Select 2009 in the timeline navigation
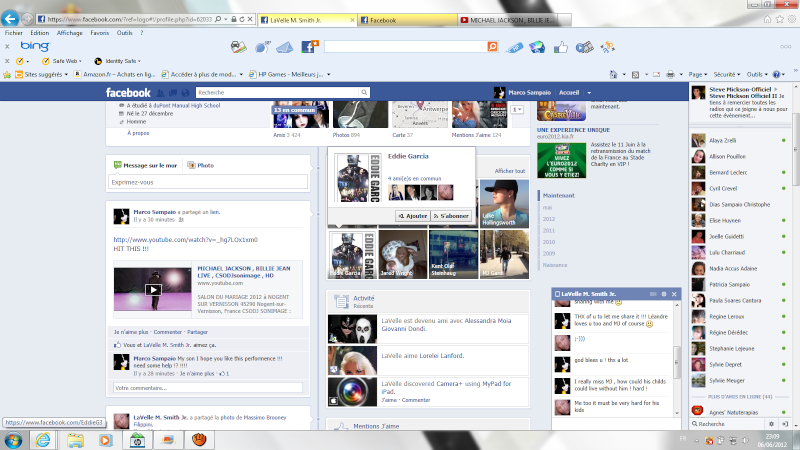Screen dimensions: 800x450 coord(549,253)
